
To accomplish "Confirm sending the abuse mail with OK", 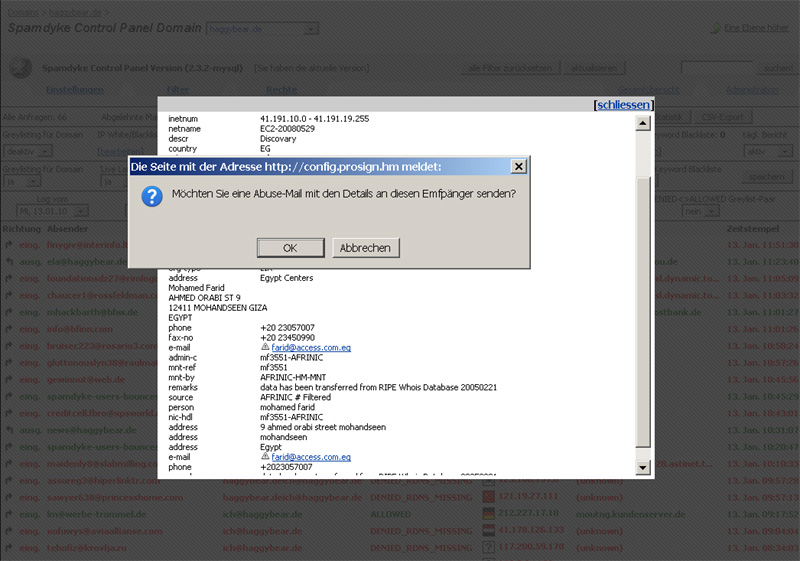I will pos(290,248).
